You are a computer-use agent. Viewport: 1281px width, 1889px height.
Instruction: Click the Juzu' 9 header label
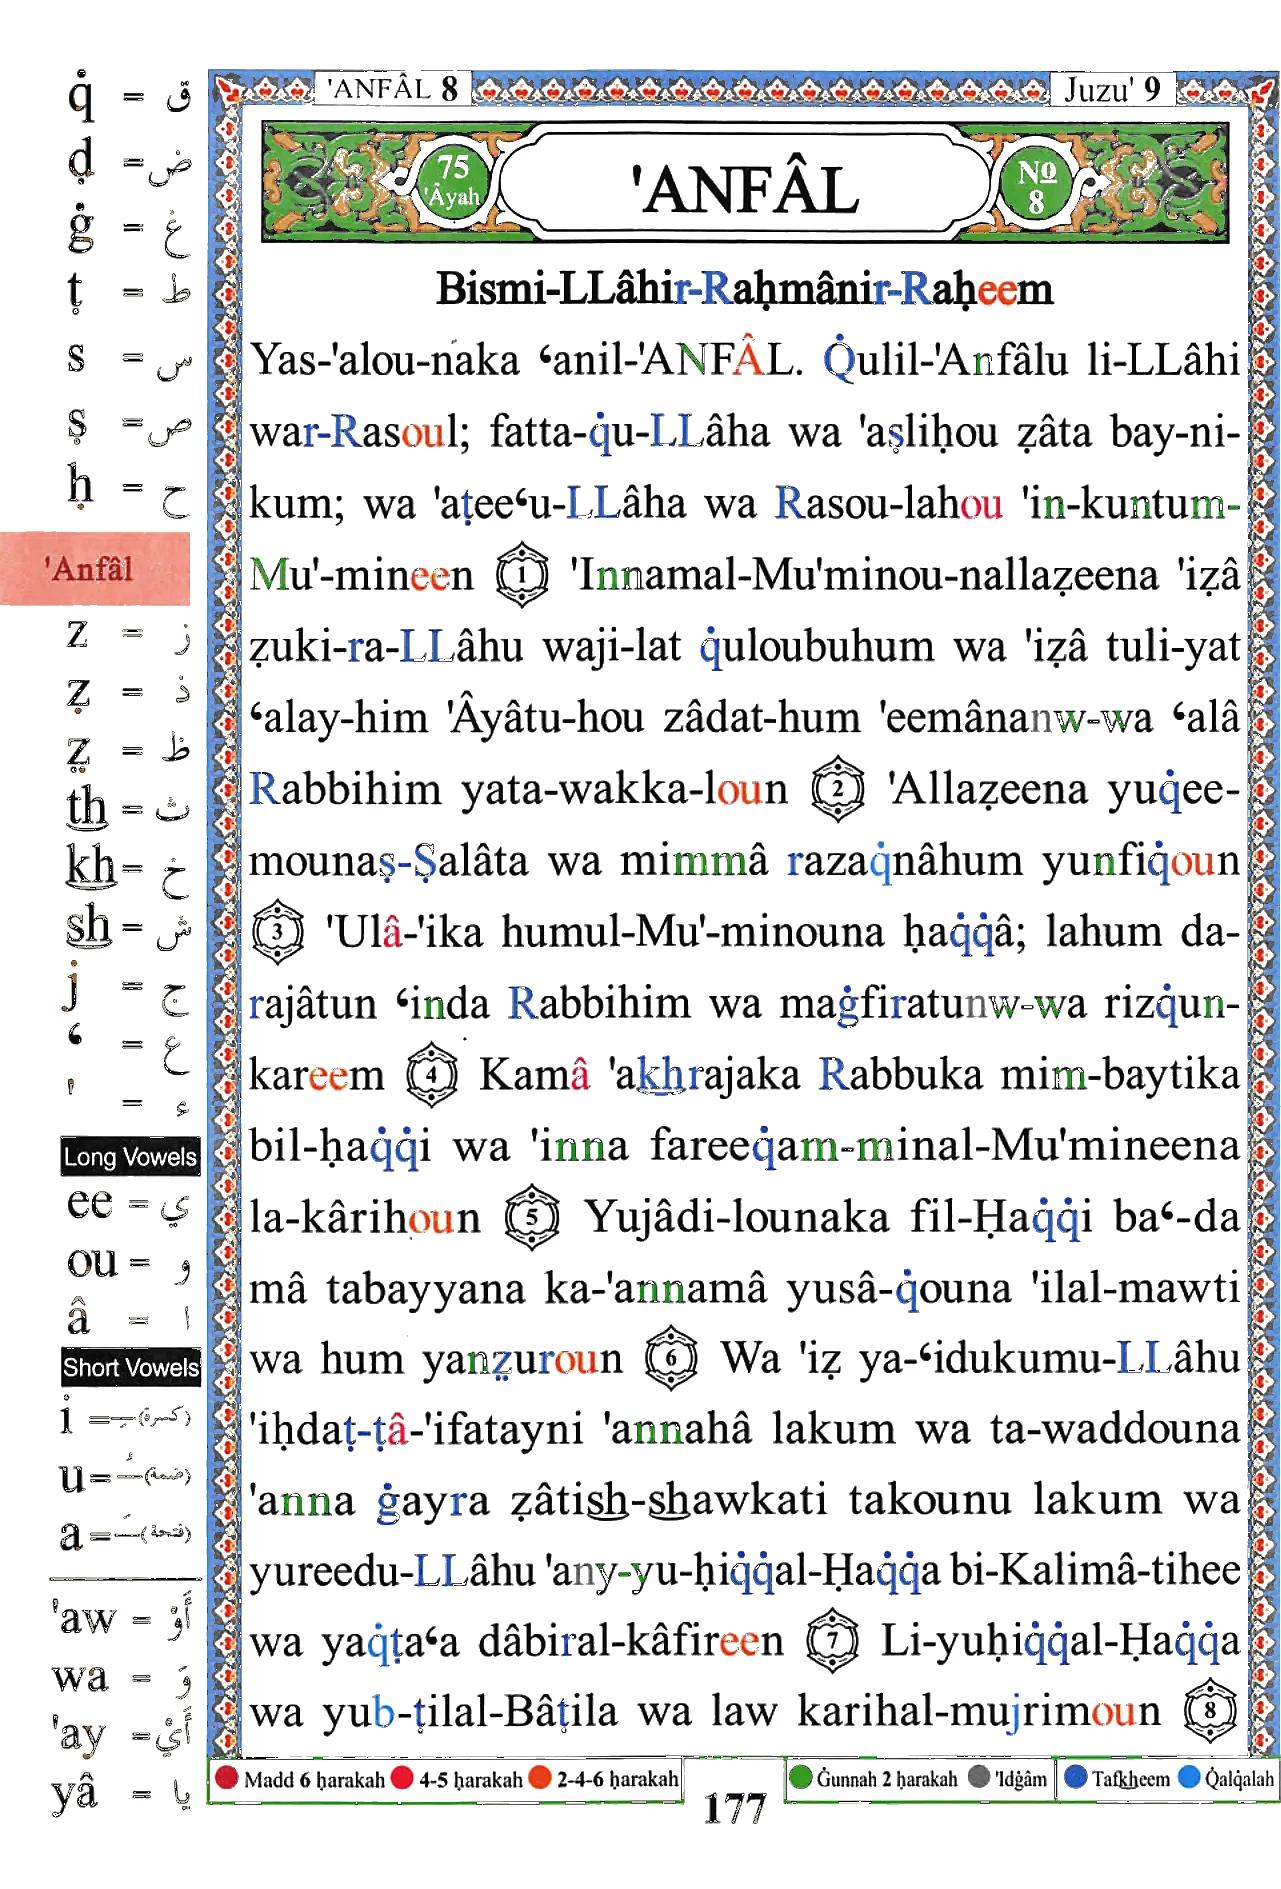coord(1112,89)
